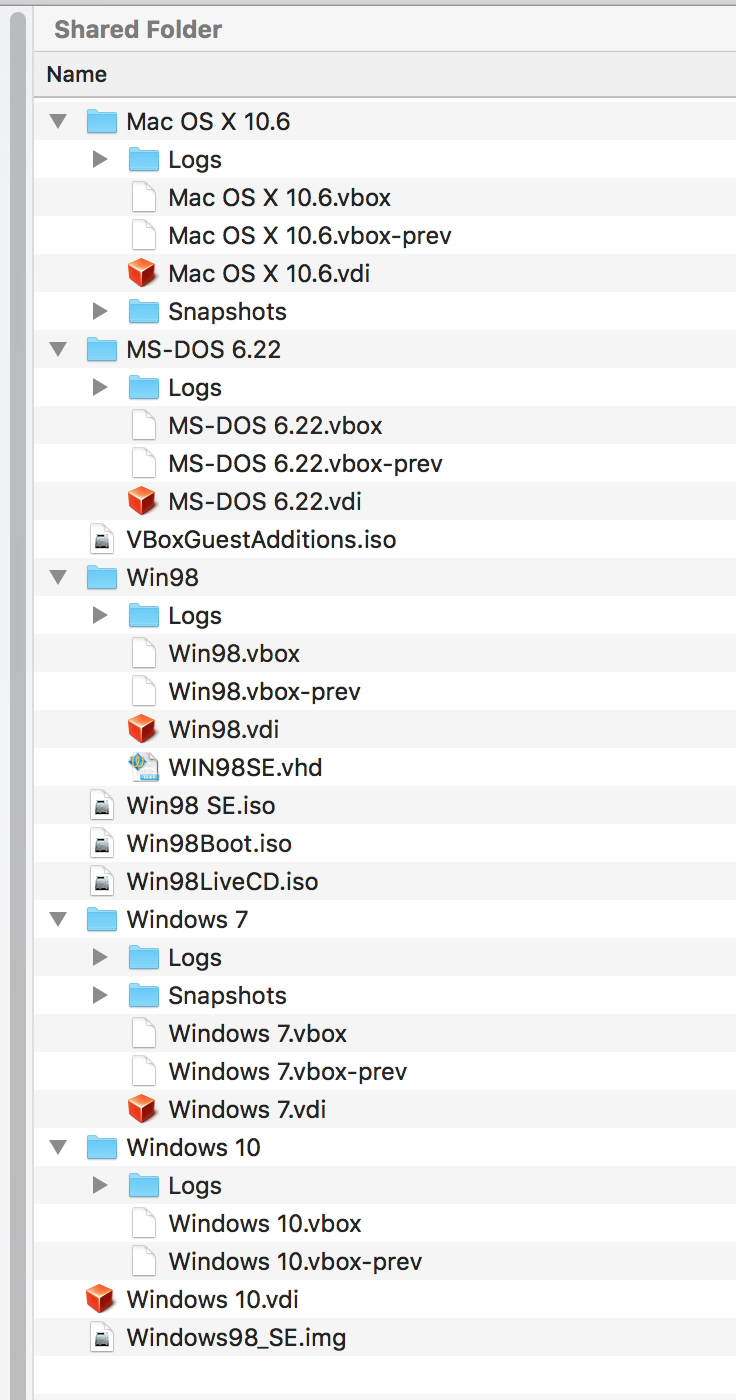The image size is (736, 1400).
Task: Click the VBoxGuestAdditions.iso disk icon
Action: [102, 540]
